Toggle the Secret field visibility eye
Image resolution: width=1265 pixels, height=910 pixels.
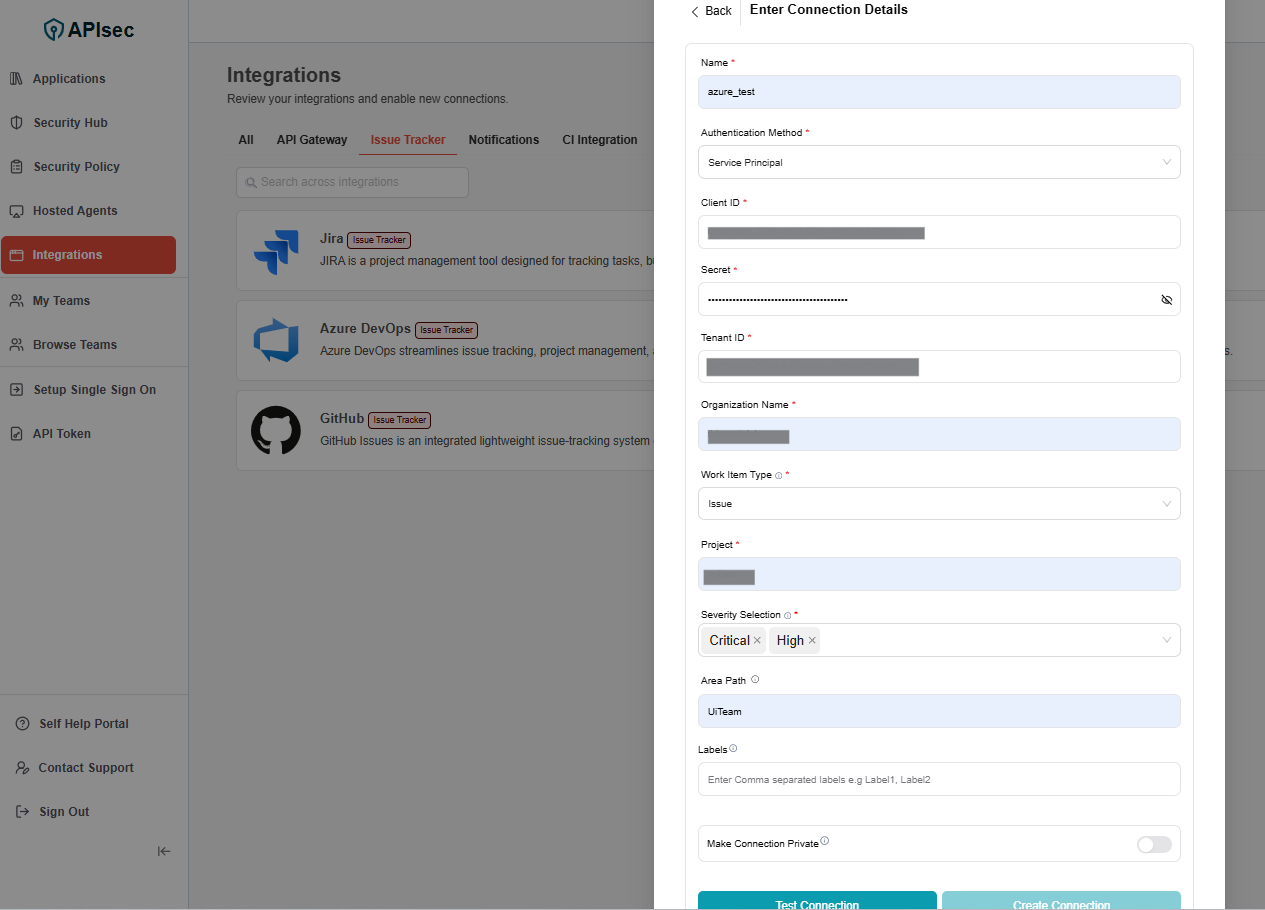[1166, 300]
